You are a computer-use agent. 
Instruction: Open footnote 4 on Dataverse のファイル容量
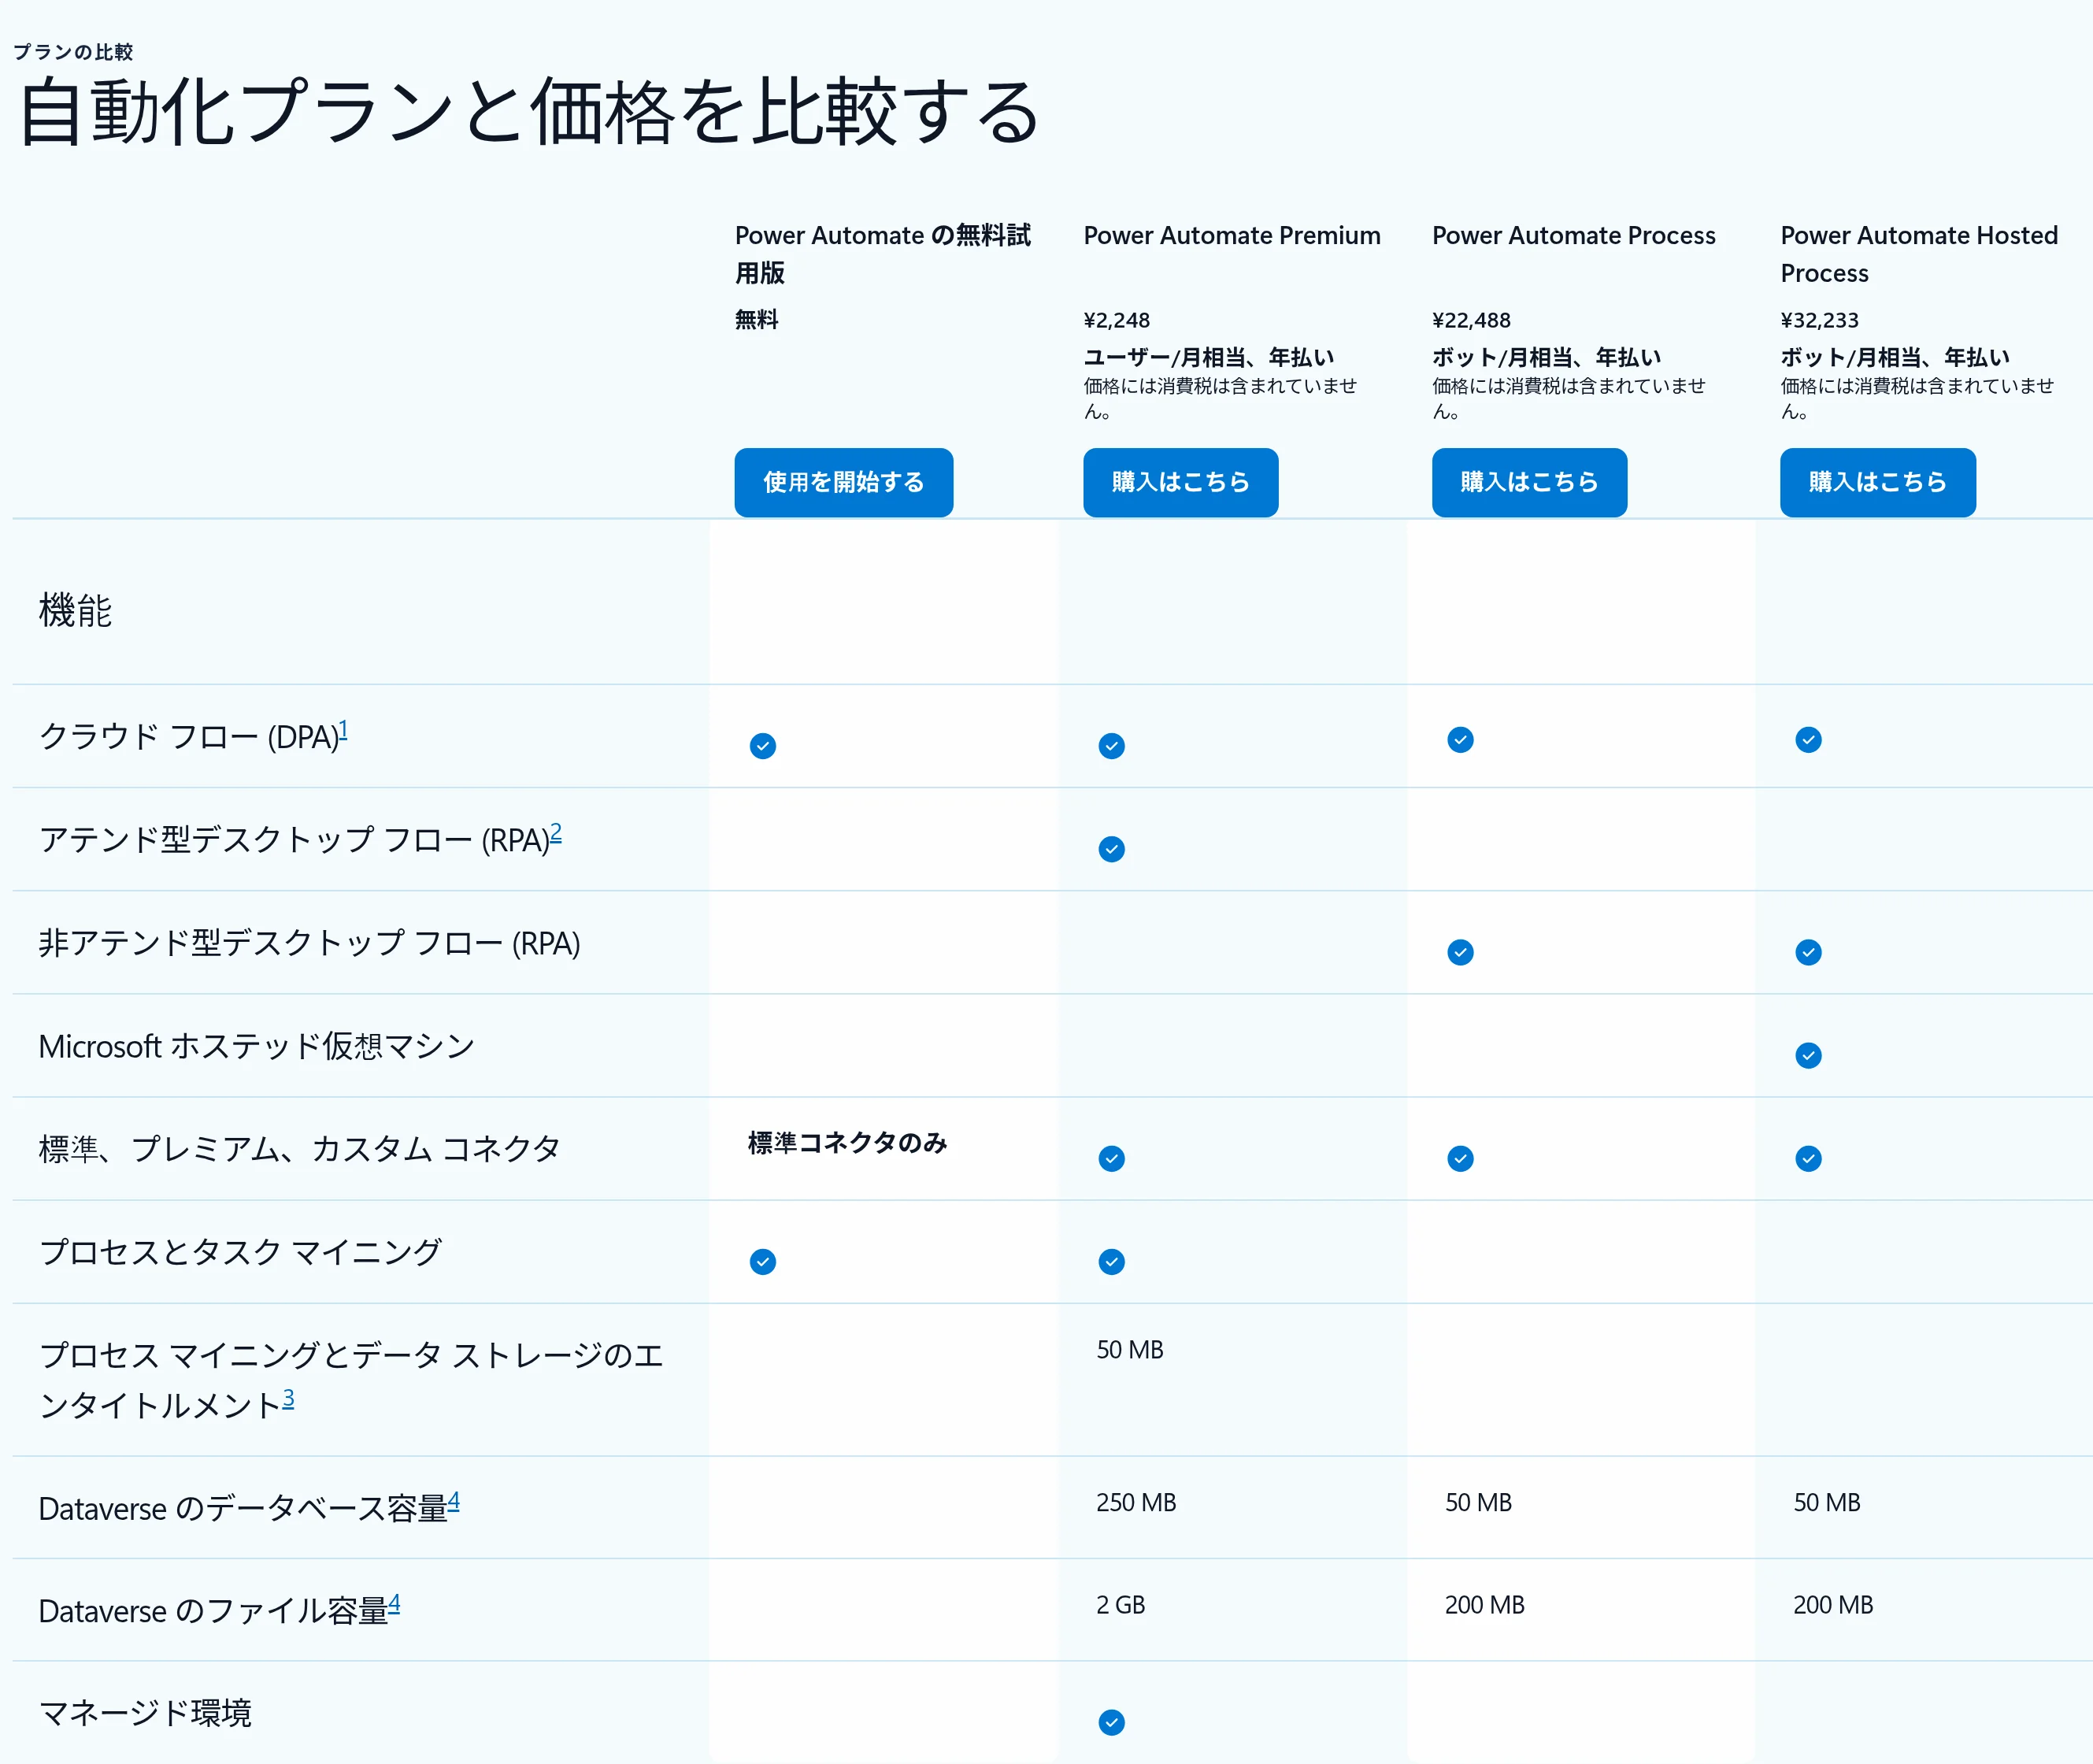coord(394,1604)
